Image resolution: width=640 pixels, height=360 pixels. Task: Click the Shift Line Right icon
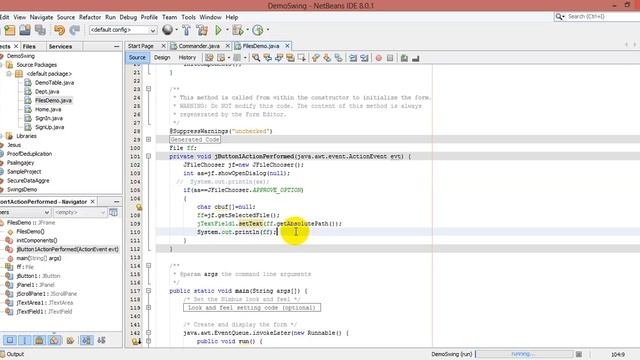point(364,58)
